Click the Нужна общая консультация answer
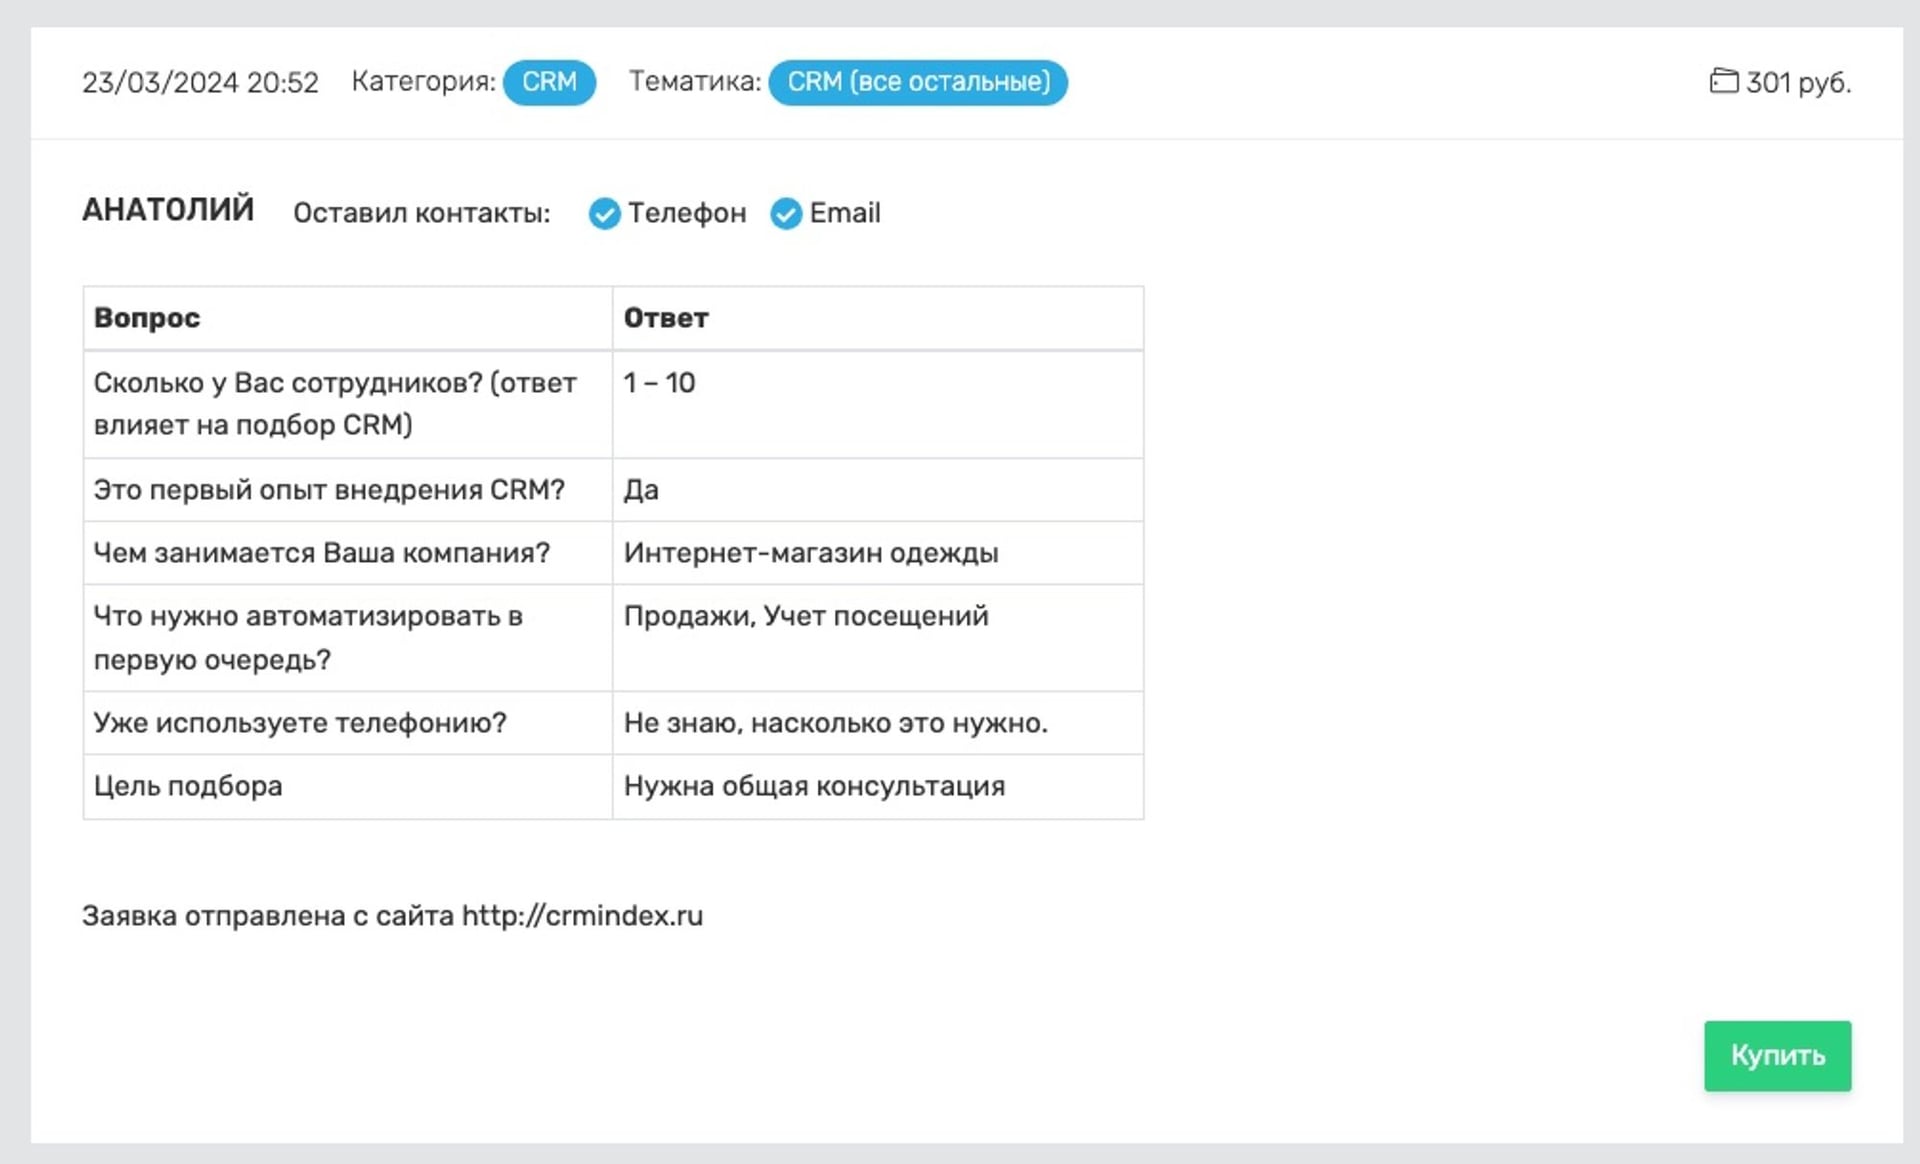 coord(814,786)
